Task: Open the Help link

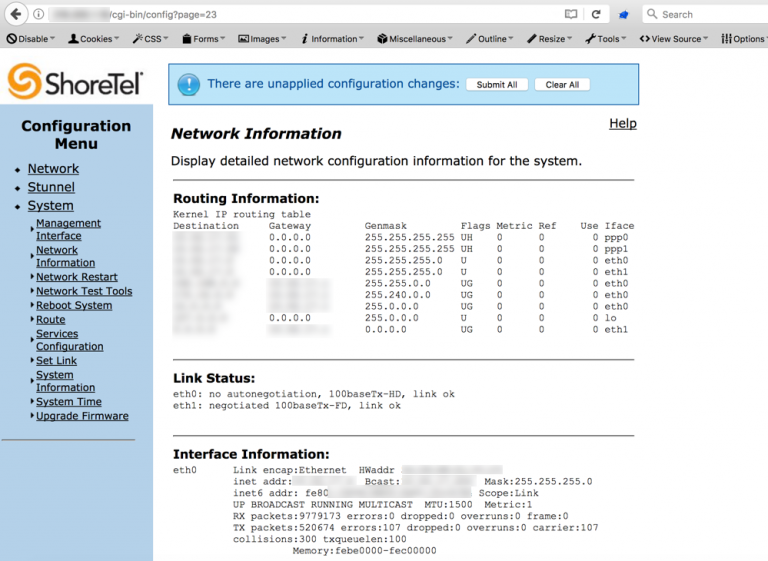Action: [622, 123]
